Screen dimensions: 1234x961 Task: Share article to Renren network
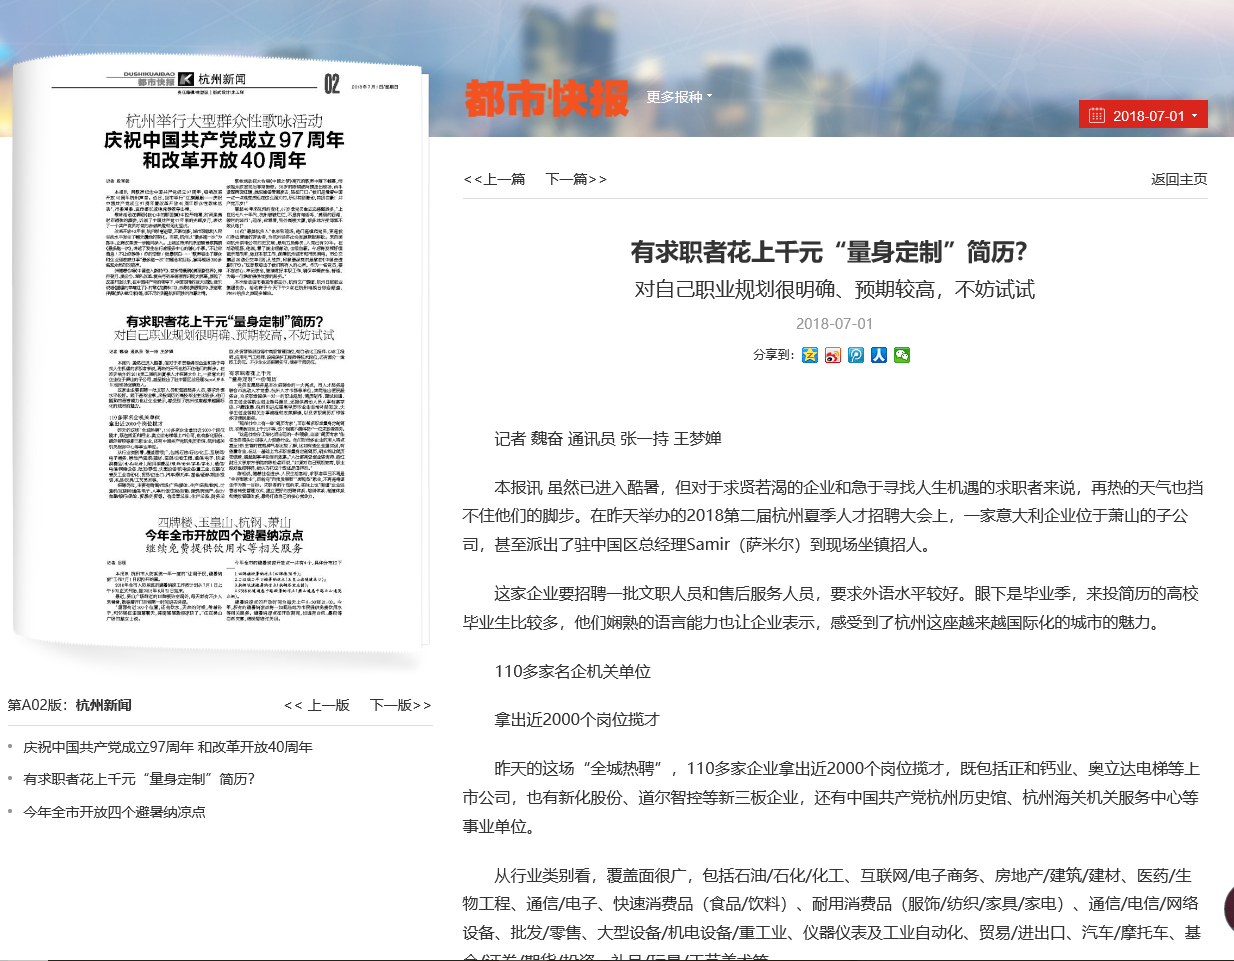[879, 355]
